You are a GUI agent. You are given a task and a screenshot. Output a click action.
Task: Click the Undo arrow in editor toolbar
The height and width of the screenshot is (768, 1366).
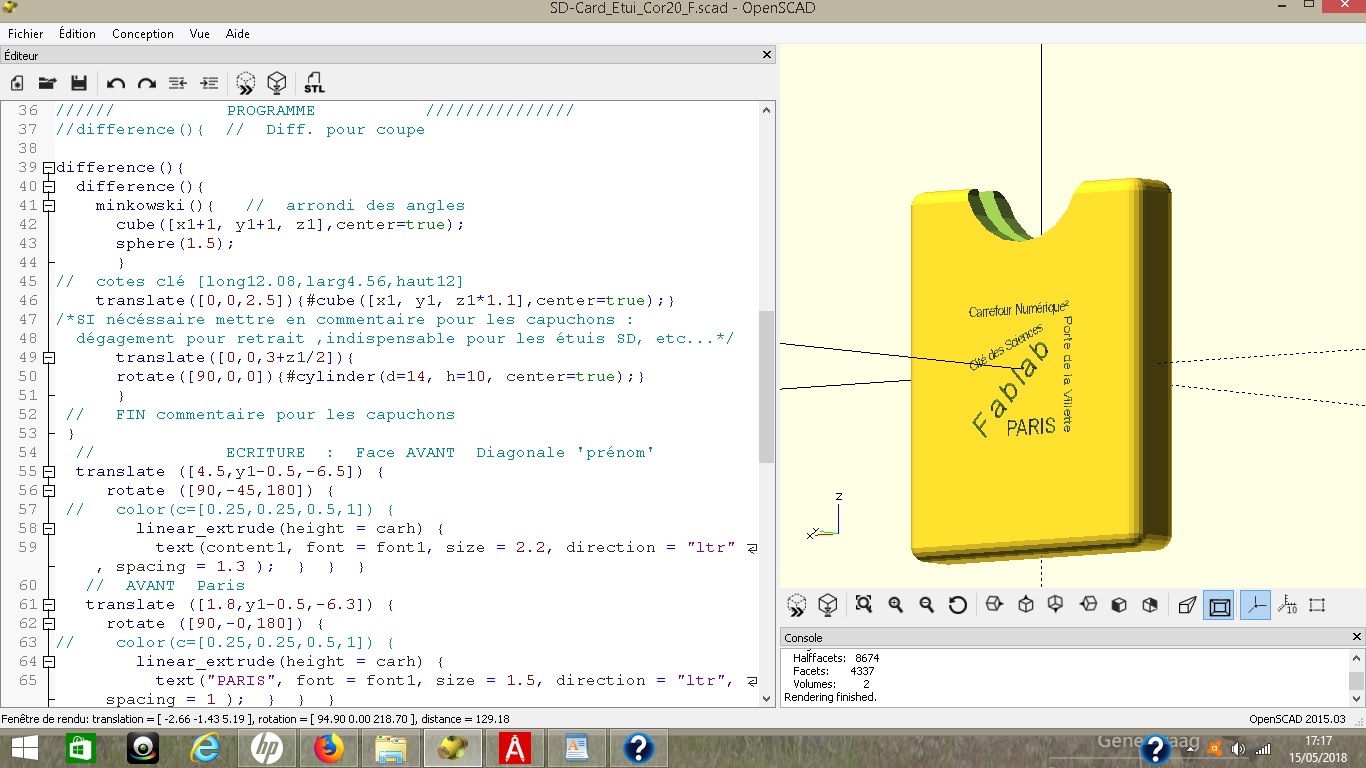click(x=116, y=83)
